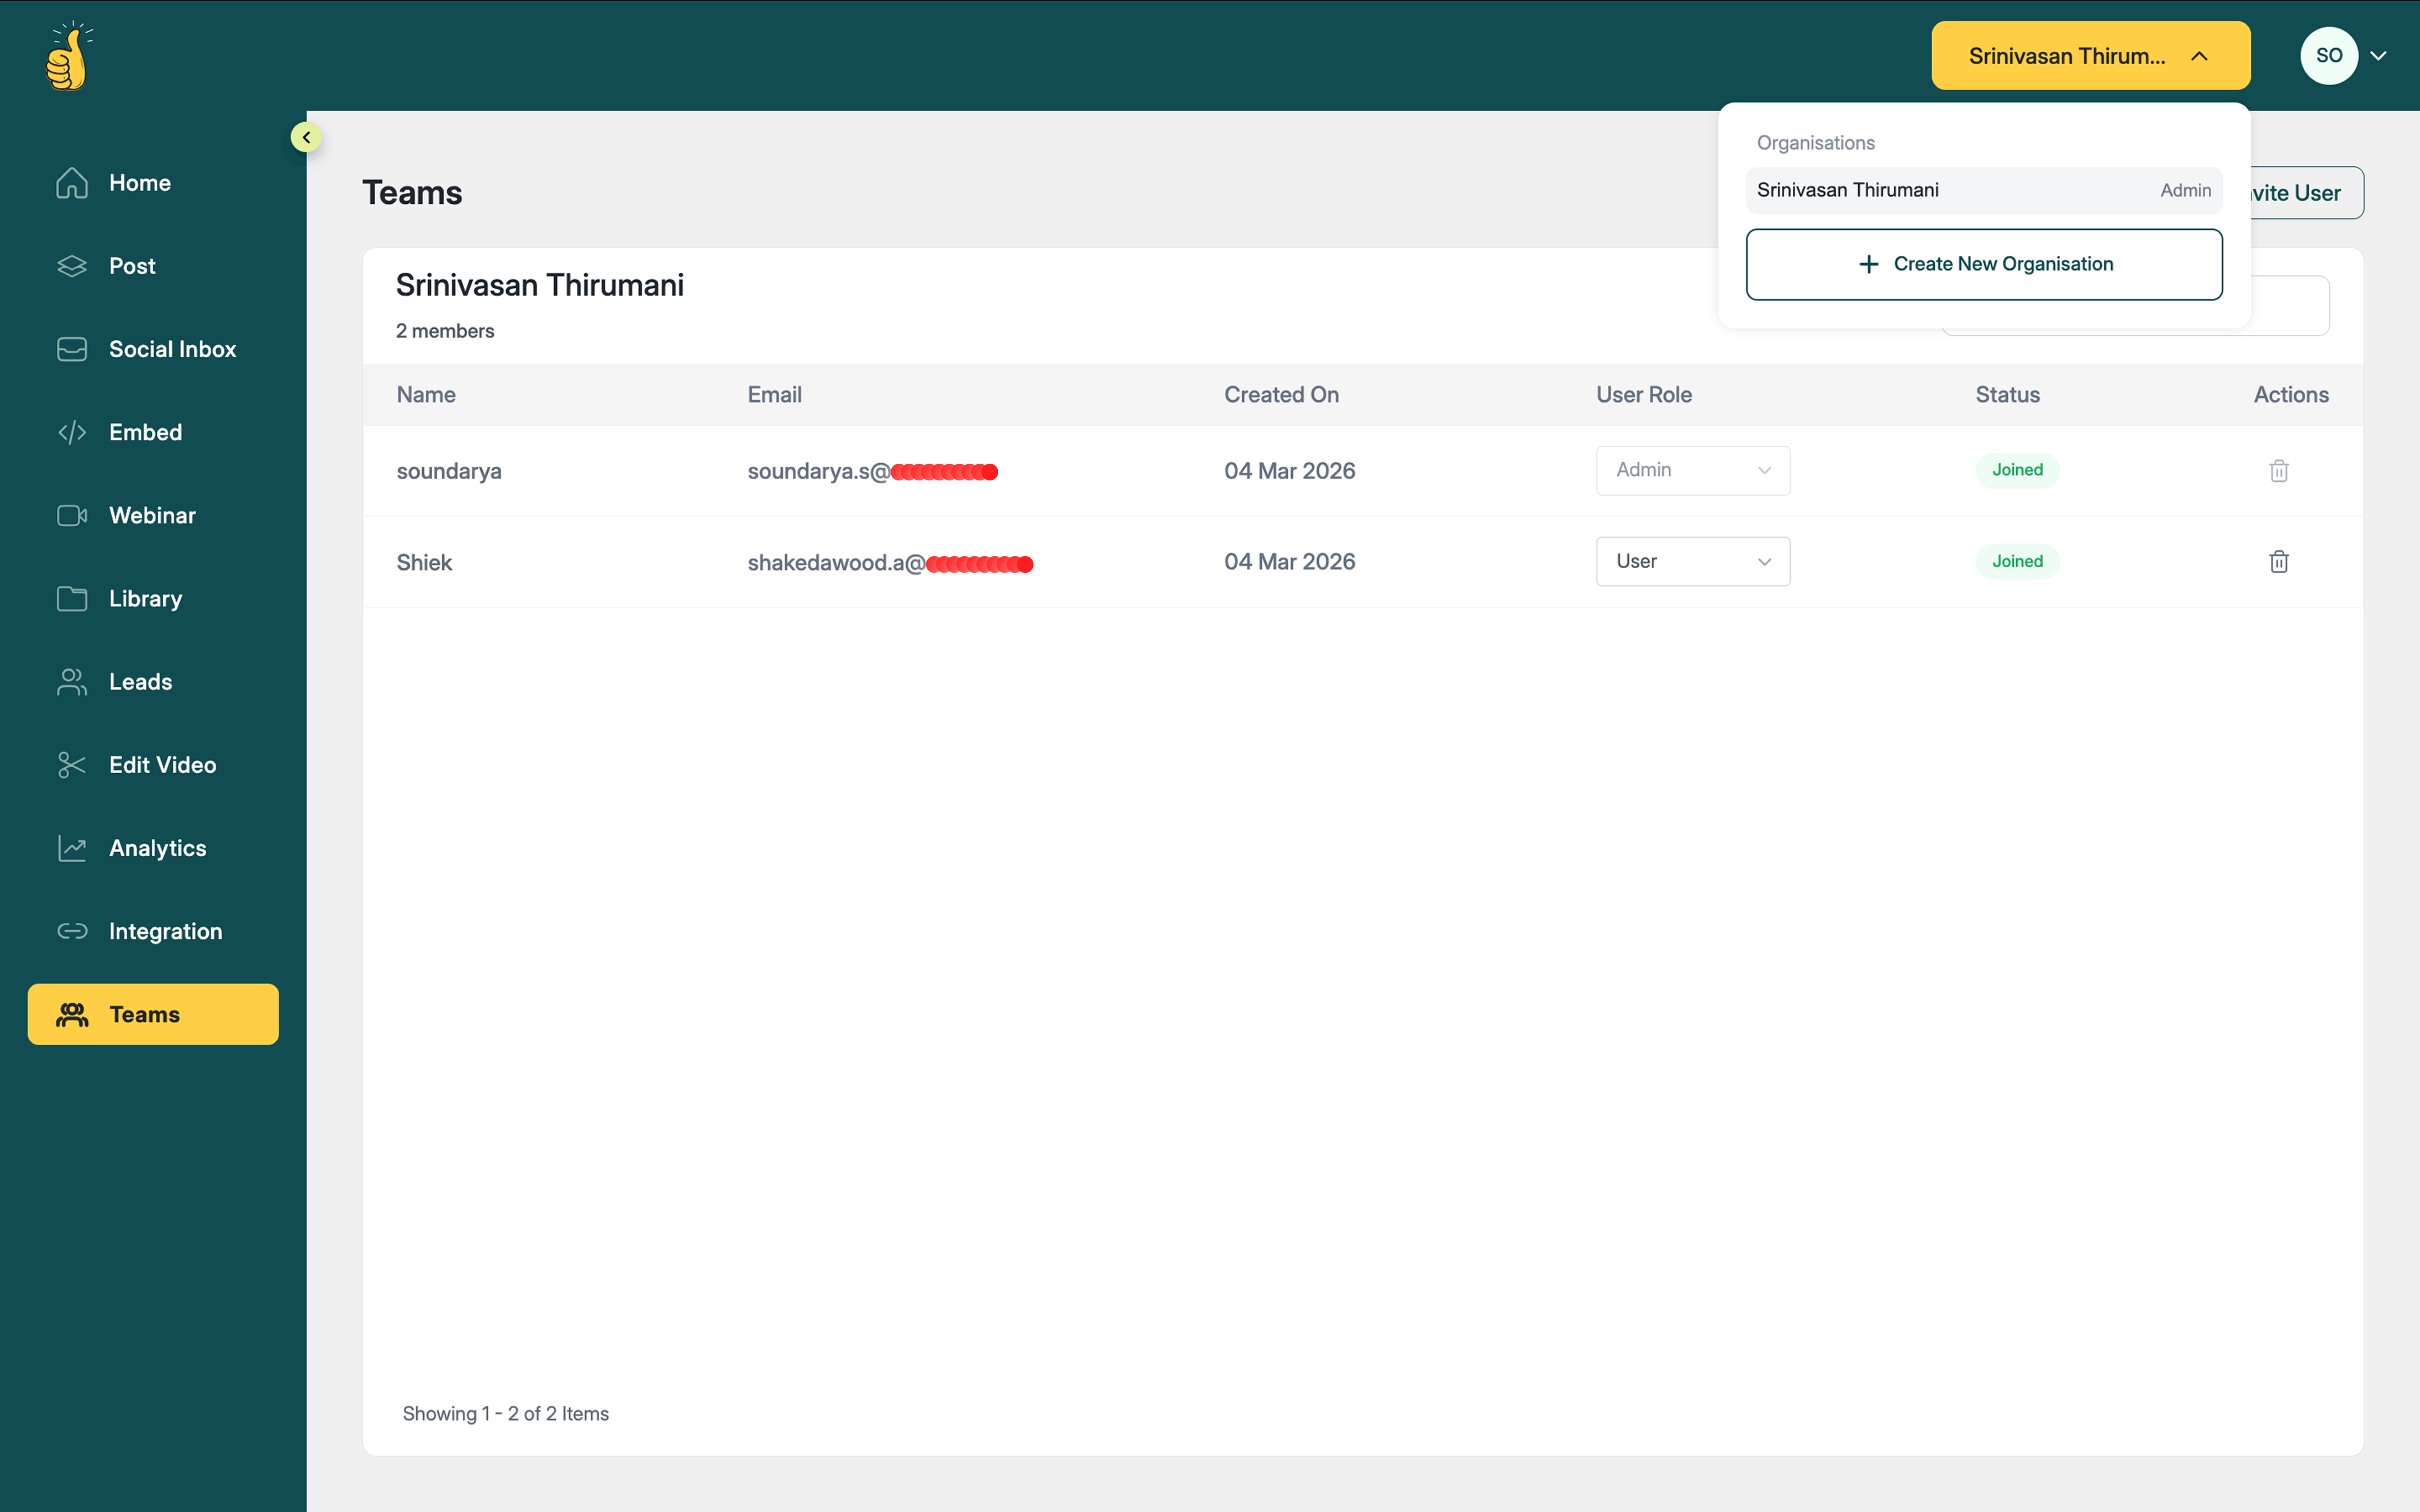This screenshot has width=2420, height=1512.
Task: Collapse the Srinivasan Thirum... organisation dropdown
Action: (x=2090, y=56)
